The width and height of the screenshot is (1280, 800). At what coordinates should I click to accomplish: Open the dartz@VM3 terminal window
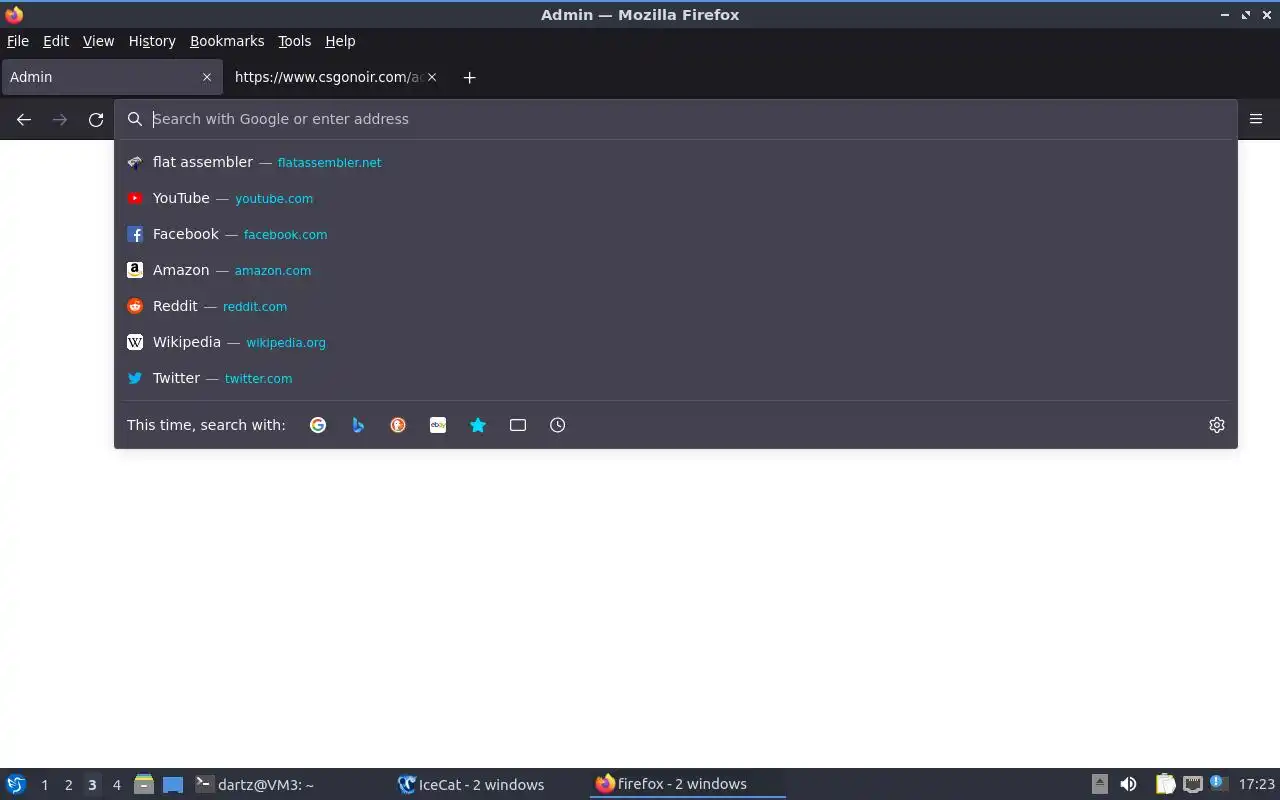click(x=290, y=785)
